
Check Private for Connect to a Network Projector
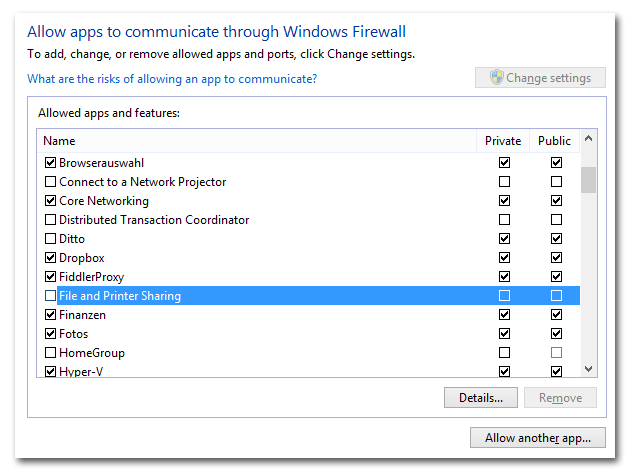504,182
